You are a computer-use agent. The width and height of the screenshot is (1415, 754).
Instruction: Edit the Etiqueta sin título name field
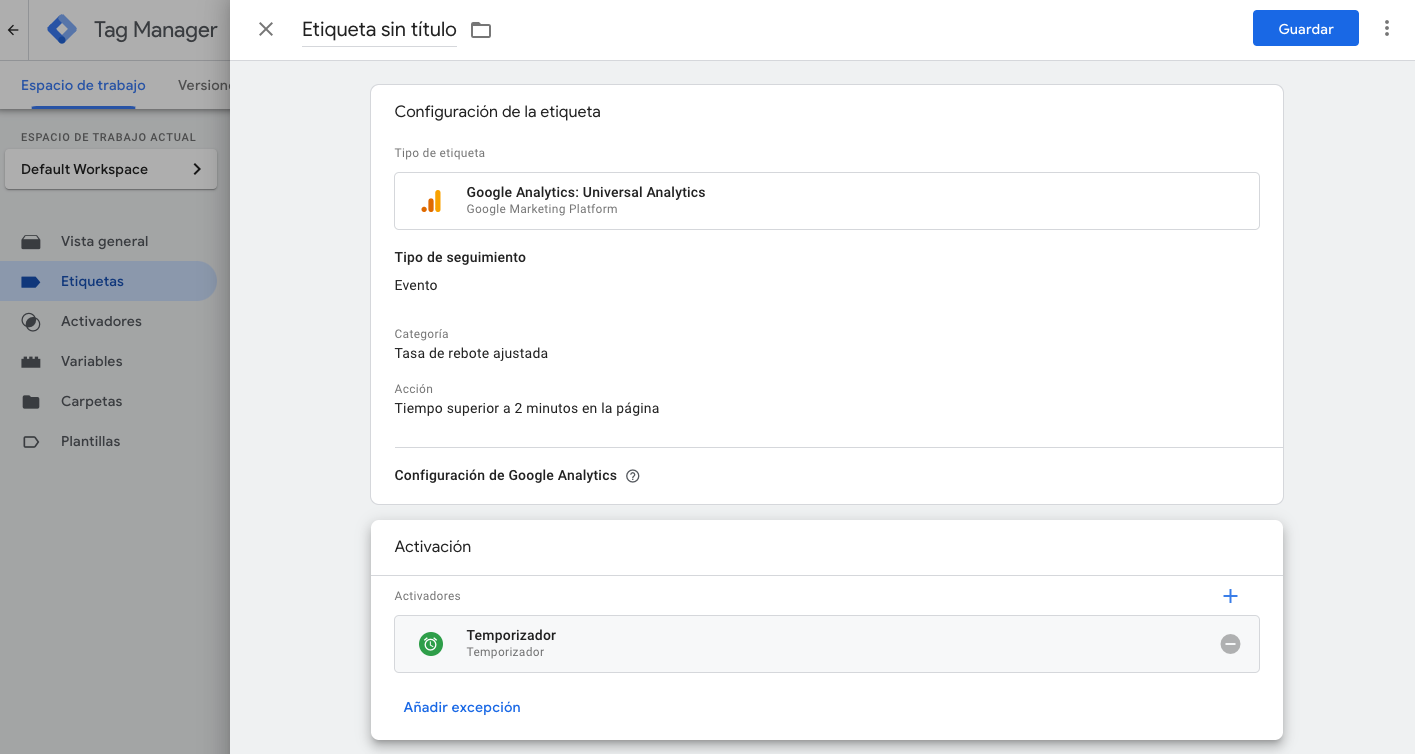tap(379, 30)
